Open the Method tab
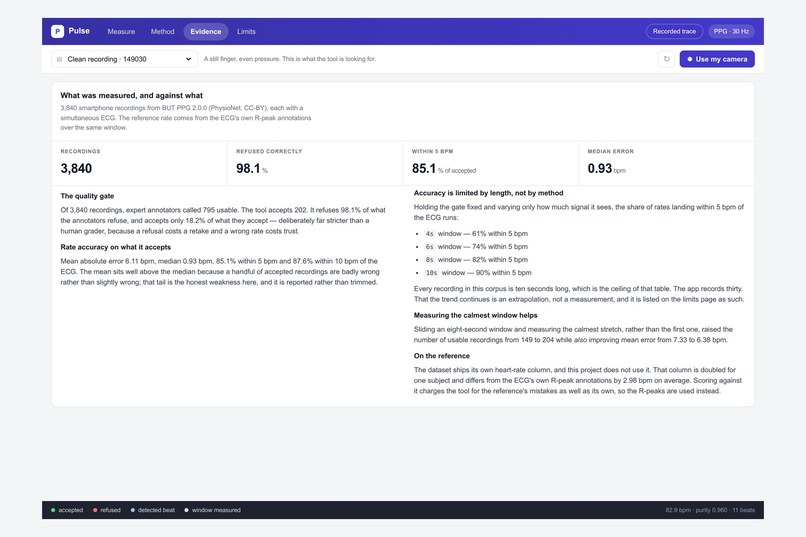 tap(162, 31)
